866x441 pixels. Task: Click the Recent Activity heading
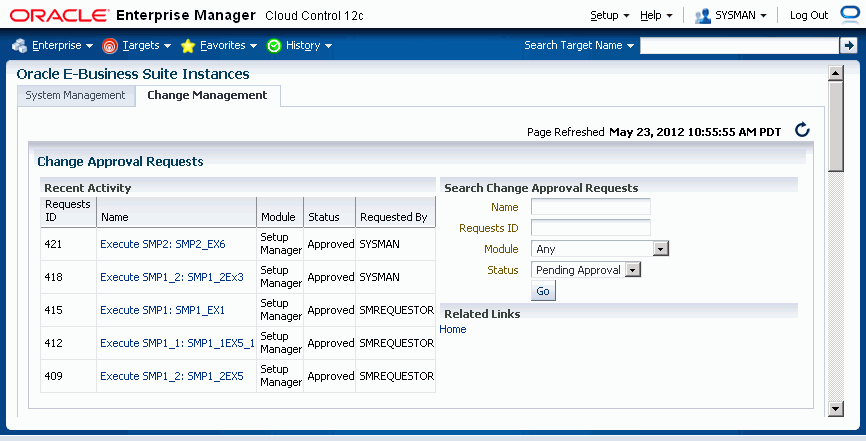point(87,188)
